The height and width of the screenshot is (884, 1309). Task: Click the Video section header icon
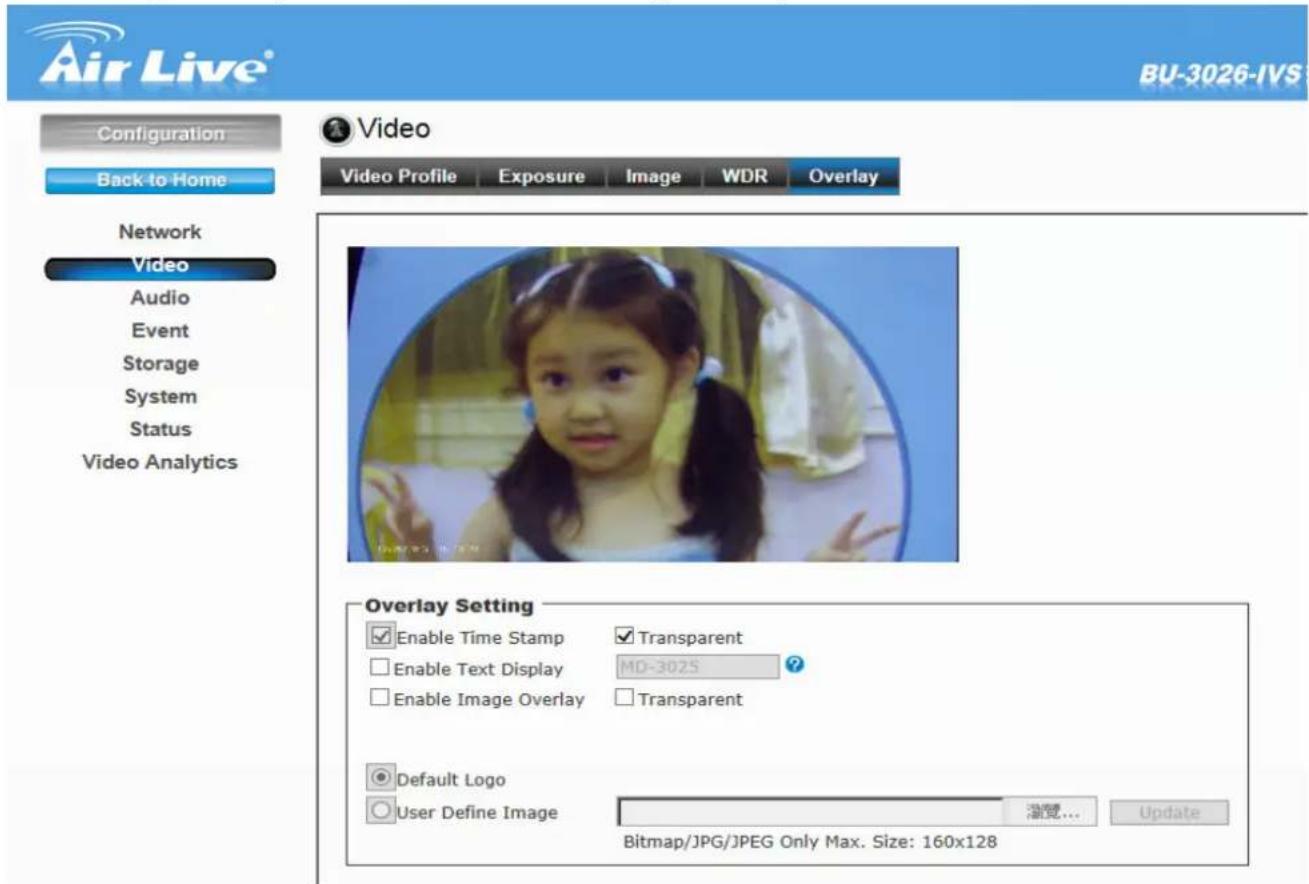335,129
